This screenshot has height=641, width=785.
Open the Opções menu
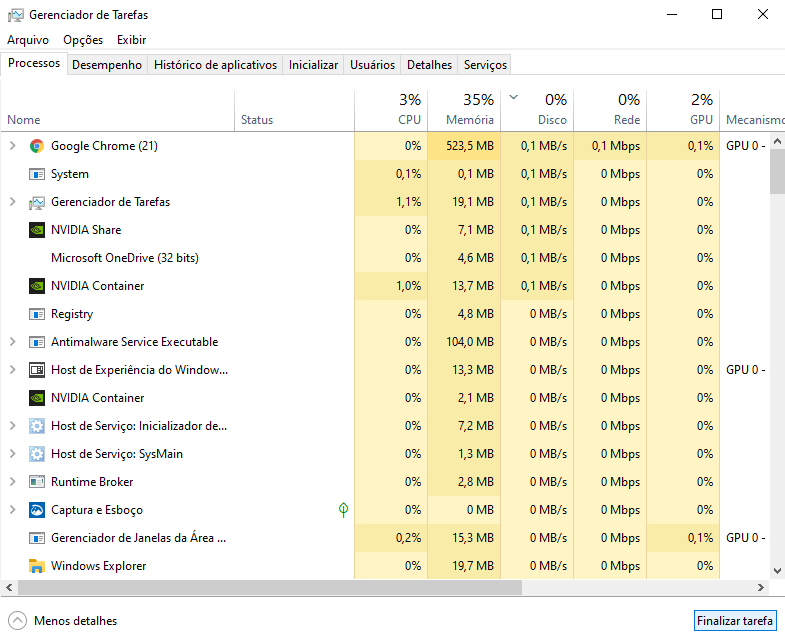[x=83, y=40]
